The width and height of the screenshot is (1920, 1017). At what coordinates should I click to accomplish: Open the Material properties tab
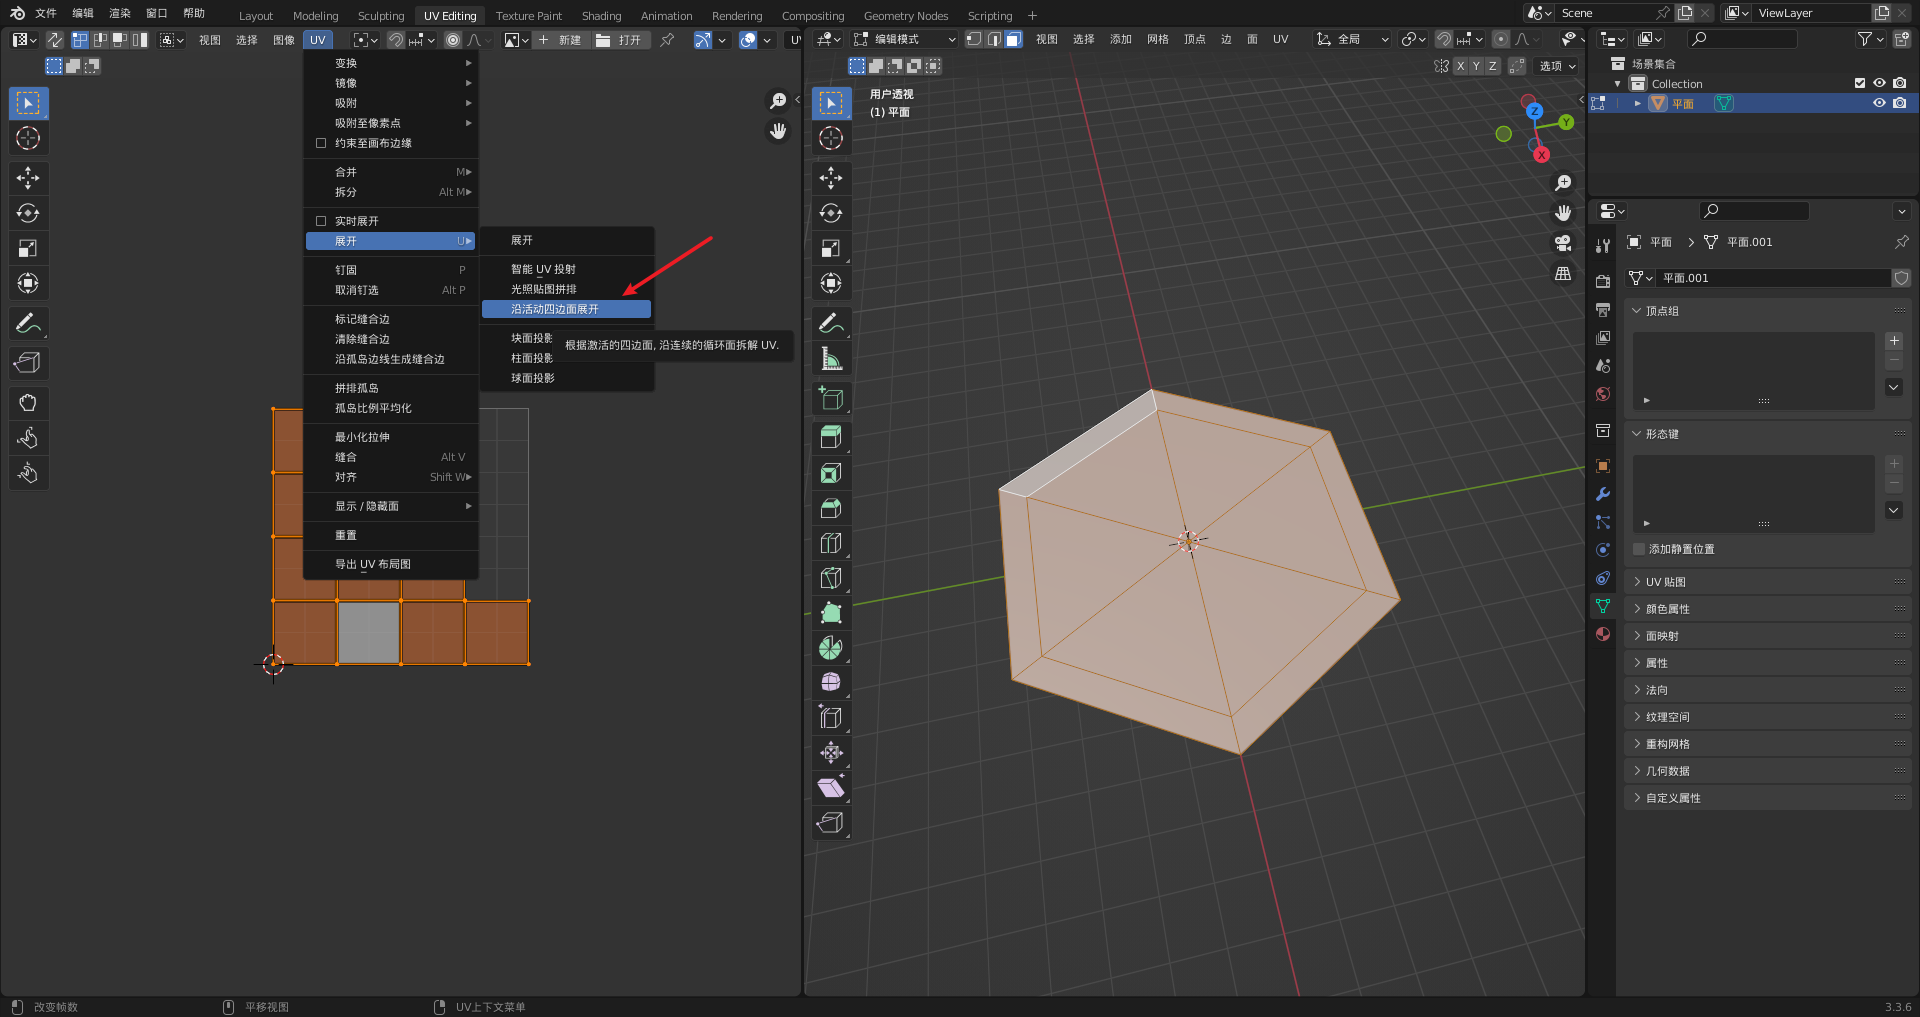tap(1603, 634)
